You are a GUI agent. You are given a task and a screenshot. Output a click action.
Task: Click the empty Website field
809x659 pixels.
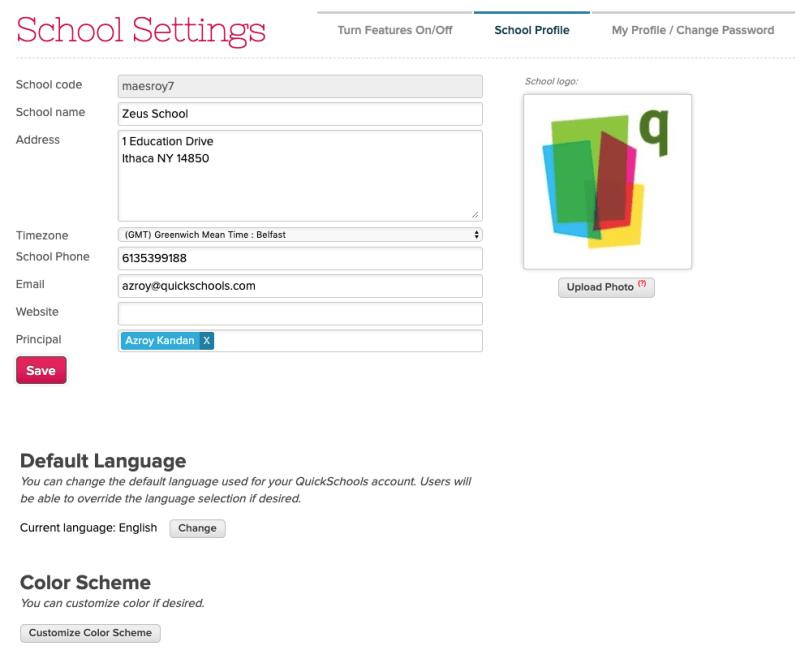300,312
